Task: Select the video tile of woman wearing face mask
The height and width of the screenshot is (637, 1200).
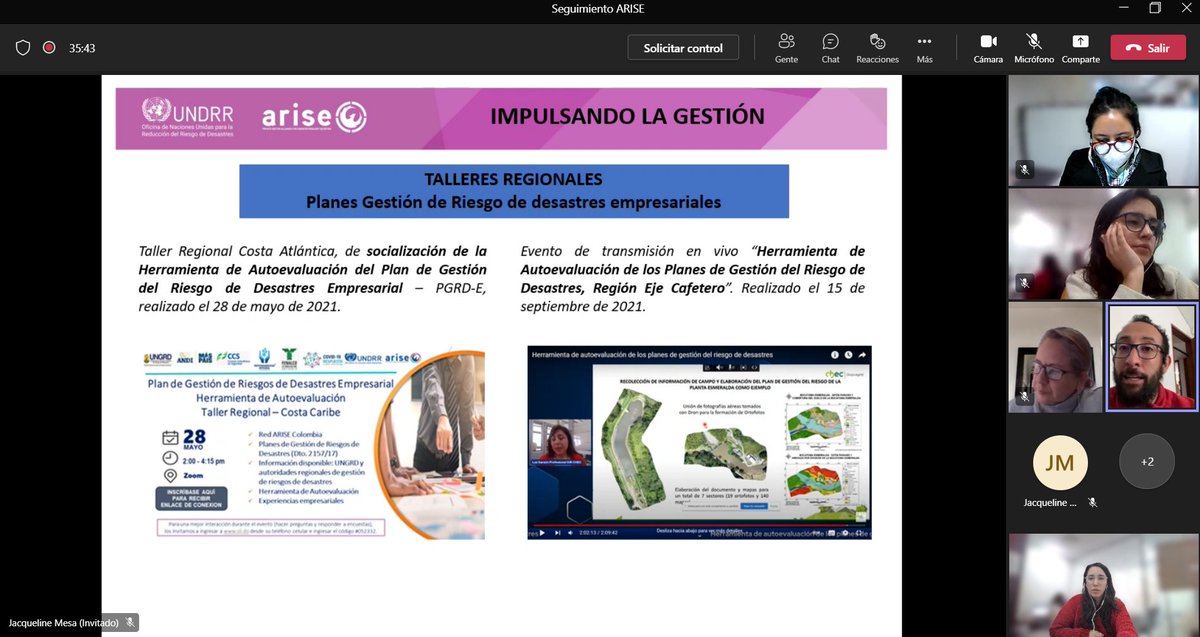Action: [x=1102, y=130]
